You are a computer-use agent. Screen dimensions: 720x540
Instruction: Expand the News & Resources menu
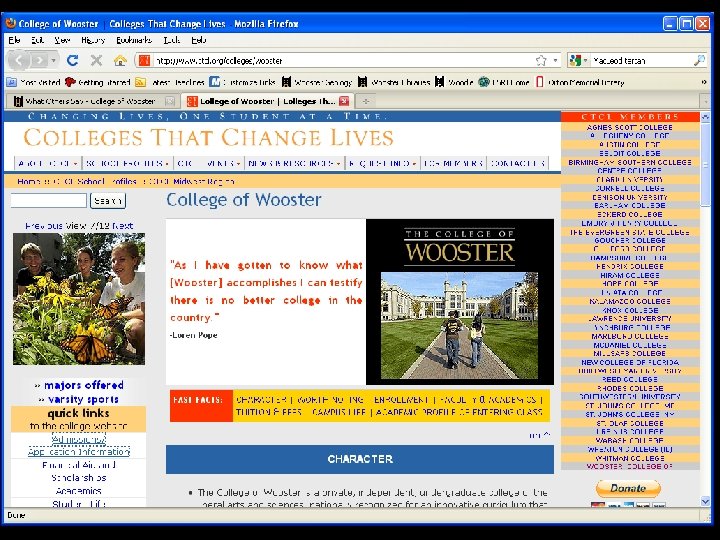pyautogui.click(x=294, y=163)
